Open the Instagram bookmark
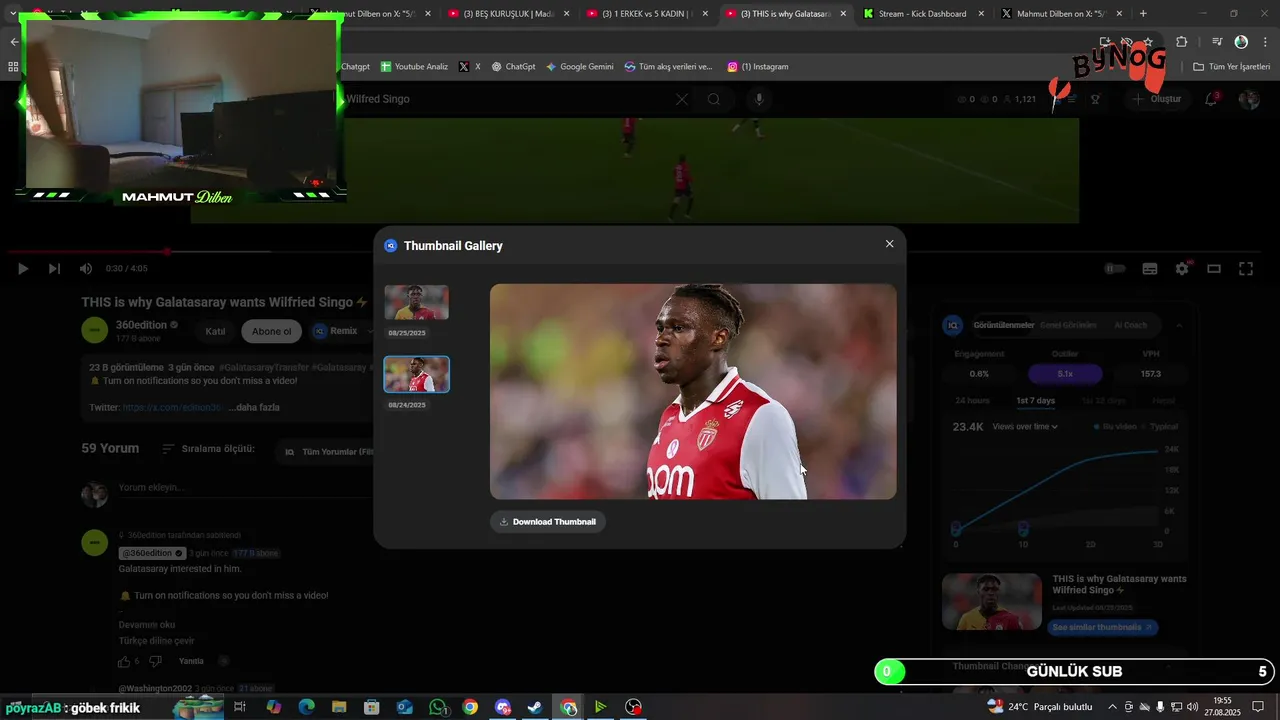1280x720 pixels. coord(758,67)
